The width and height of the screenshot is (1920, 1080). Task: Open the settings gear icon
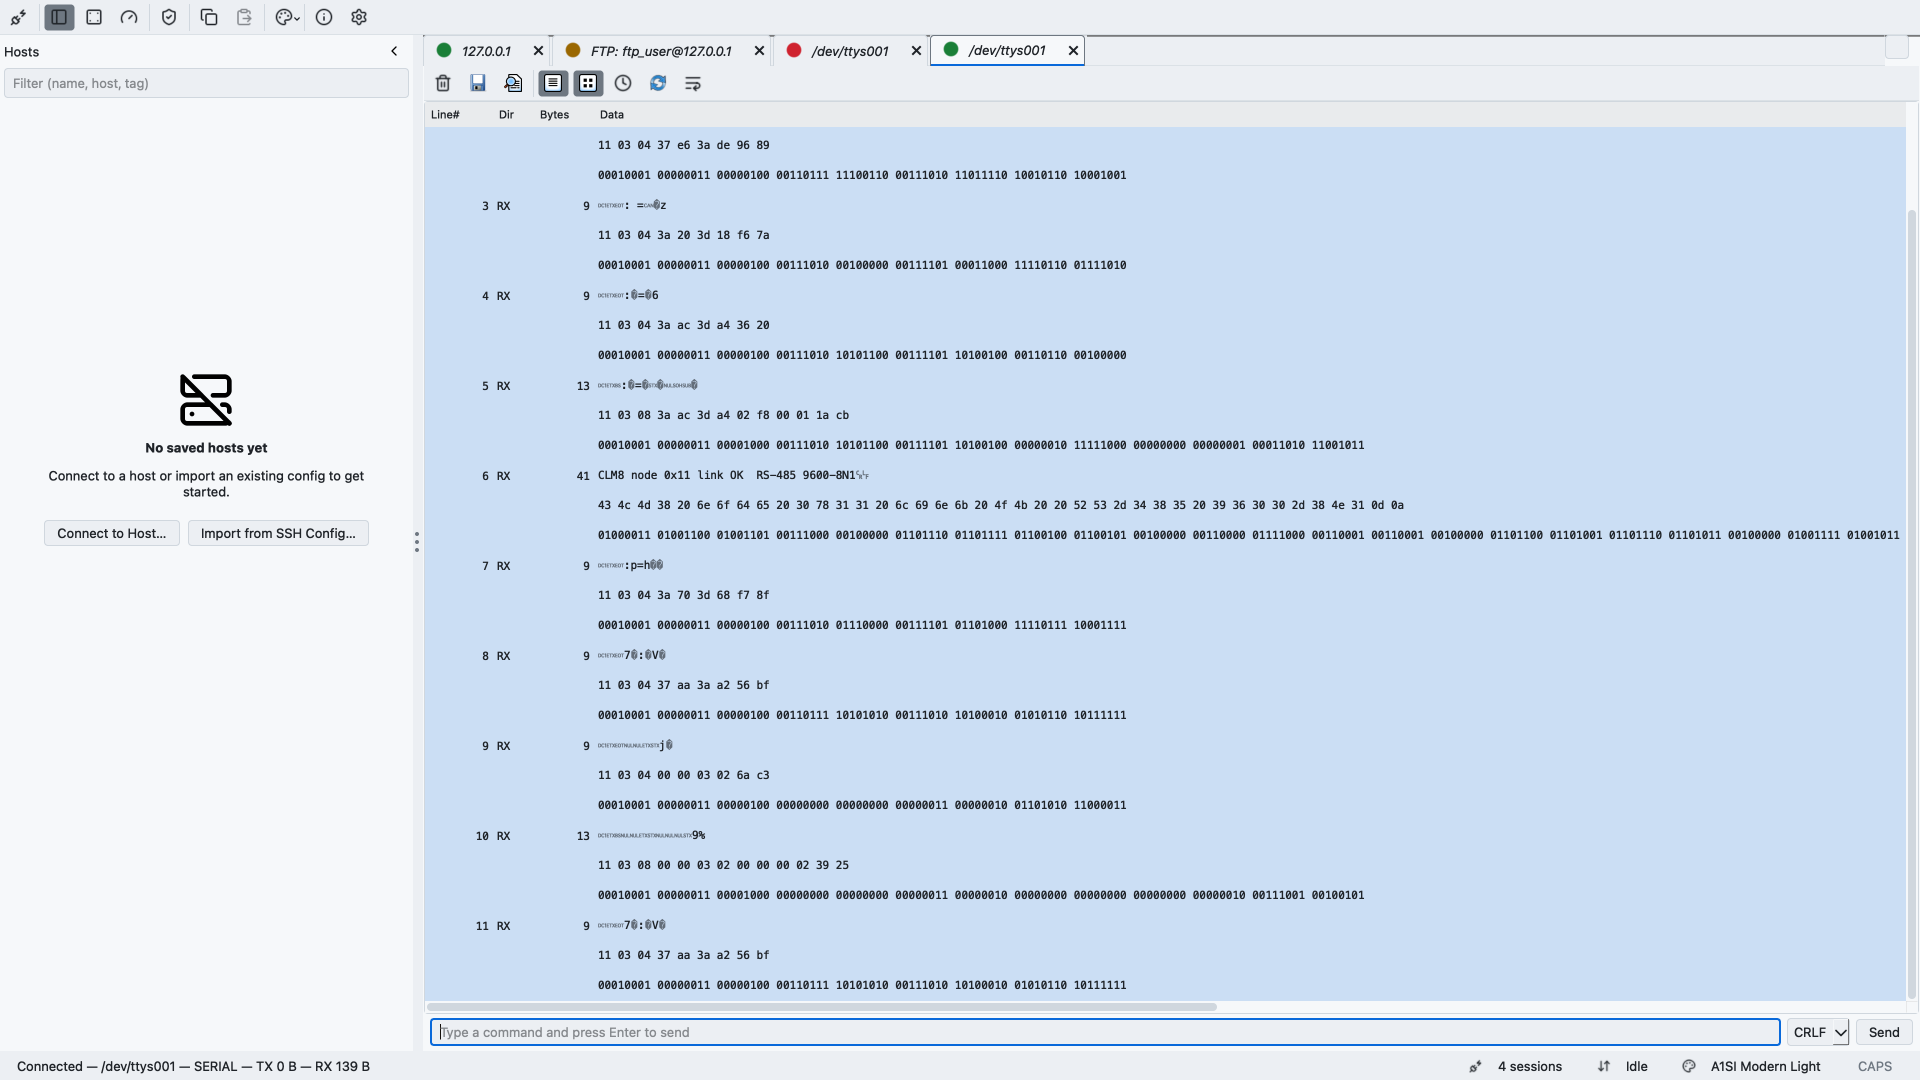coord(359,17)
